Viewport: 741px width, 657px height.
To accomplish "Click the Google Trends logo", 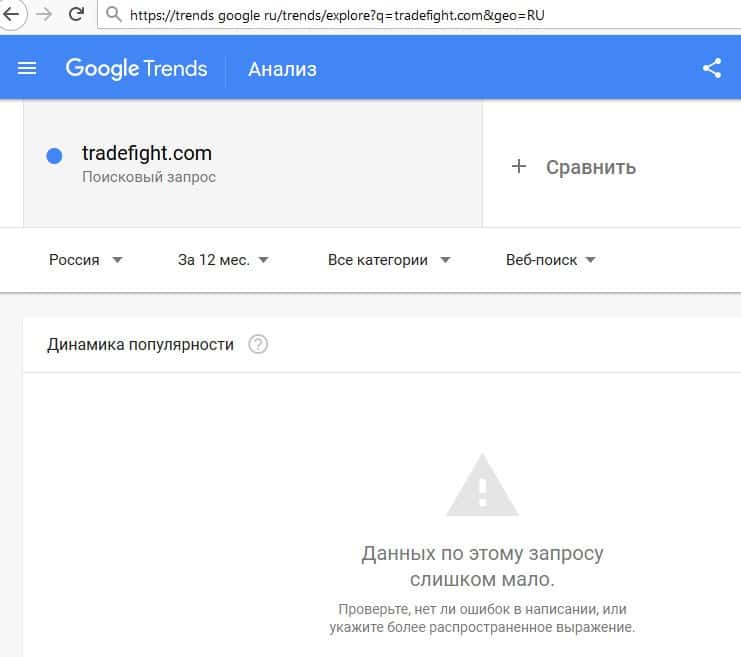I will click(136, 68).
